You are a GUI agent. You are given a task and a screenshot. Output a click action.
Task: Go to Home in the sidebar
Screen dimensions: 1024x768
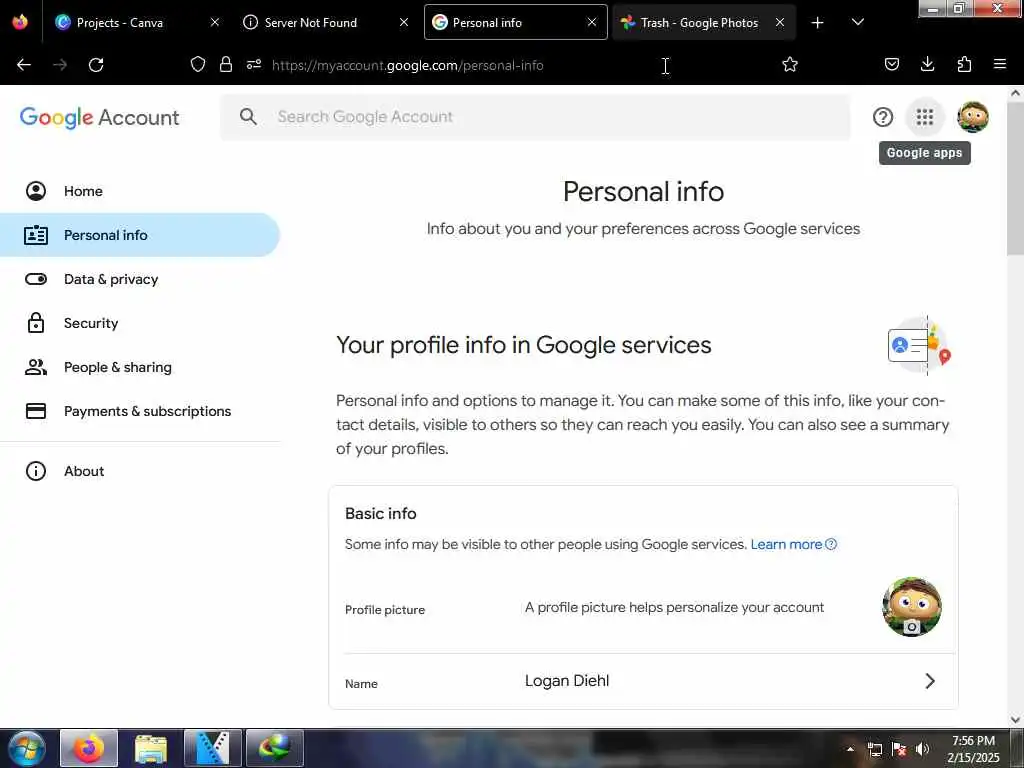[x=140, y=191]
